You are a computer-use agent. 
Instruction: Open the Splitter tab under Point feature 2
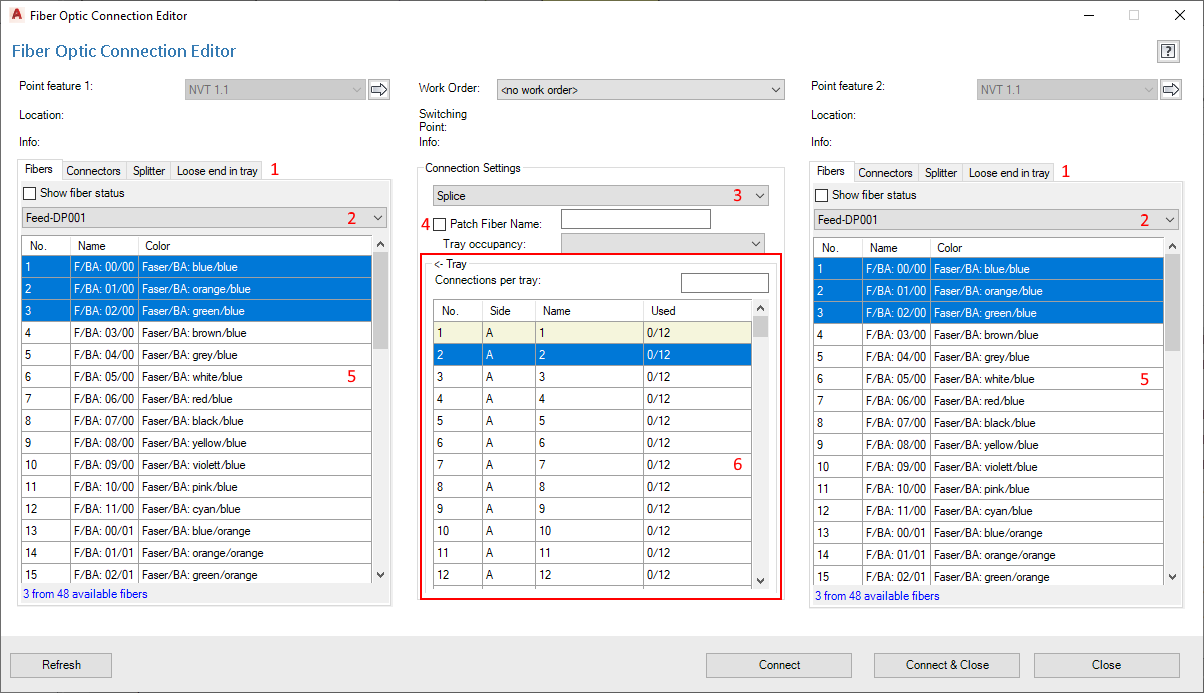941,173
